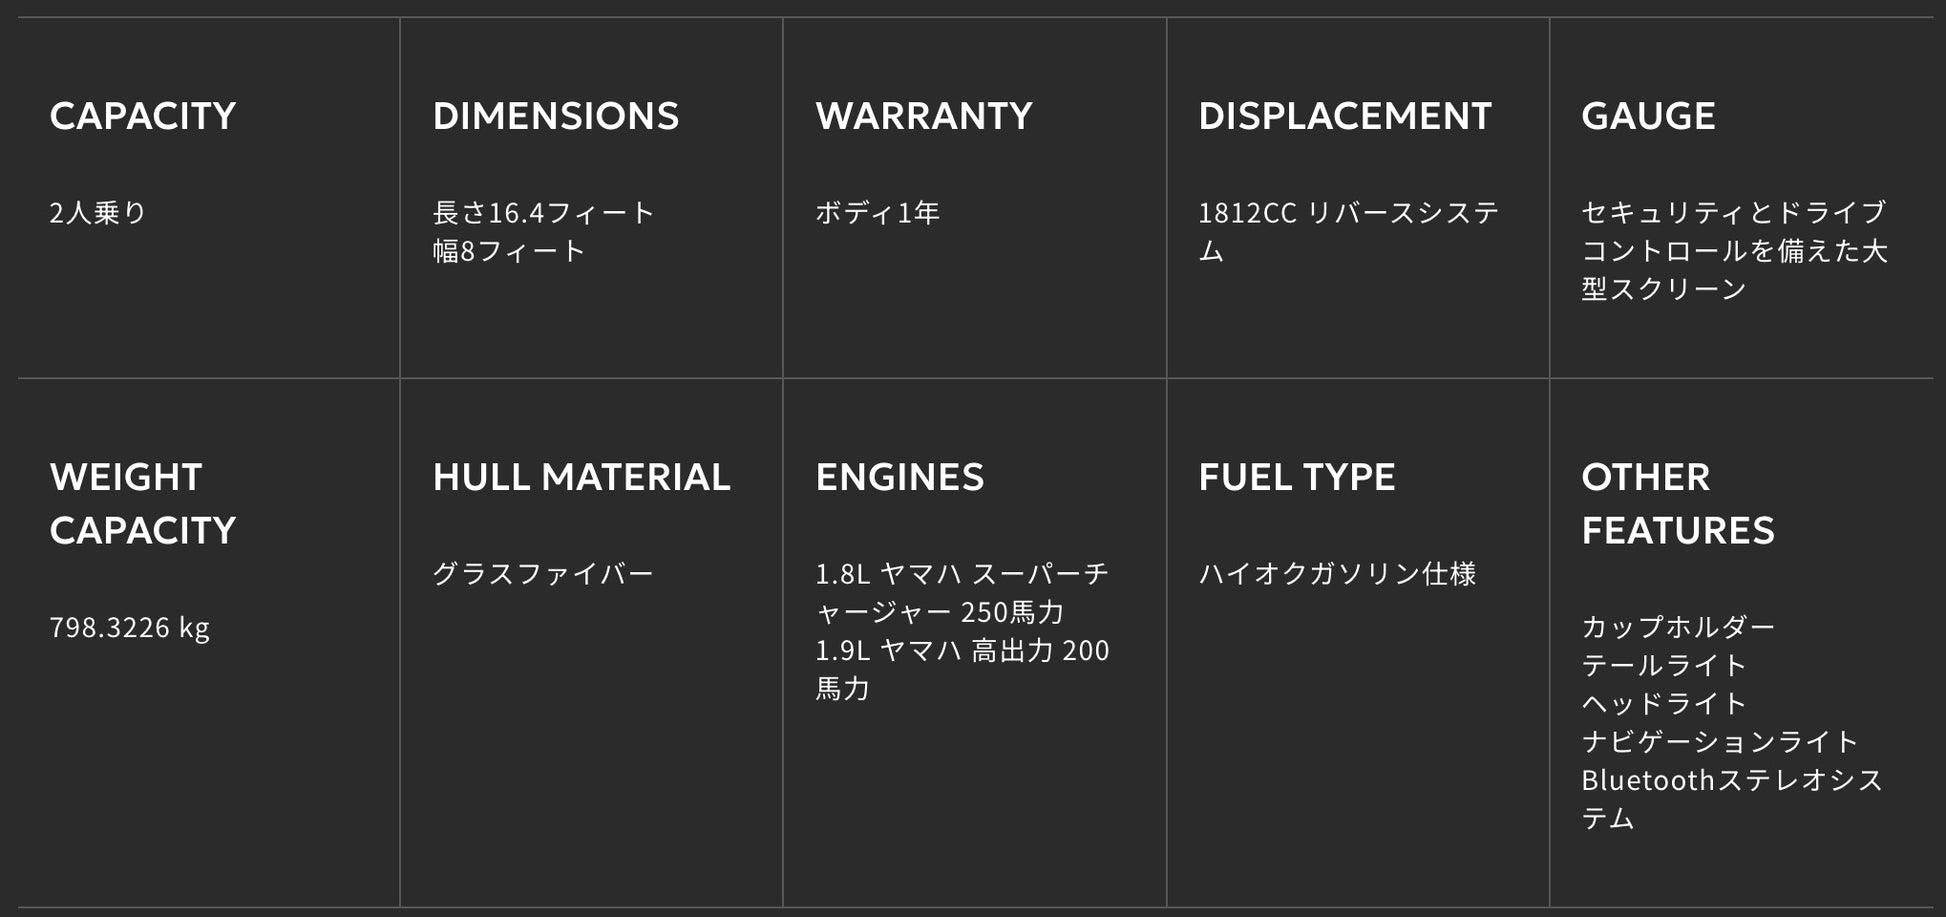Click the DISPLACEMENT heading

1344,116
